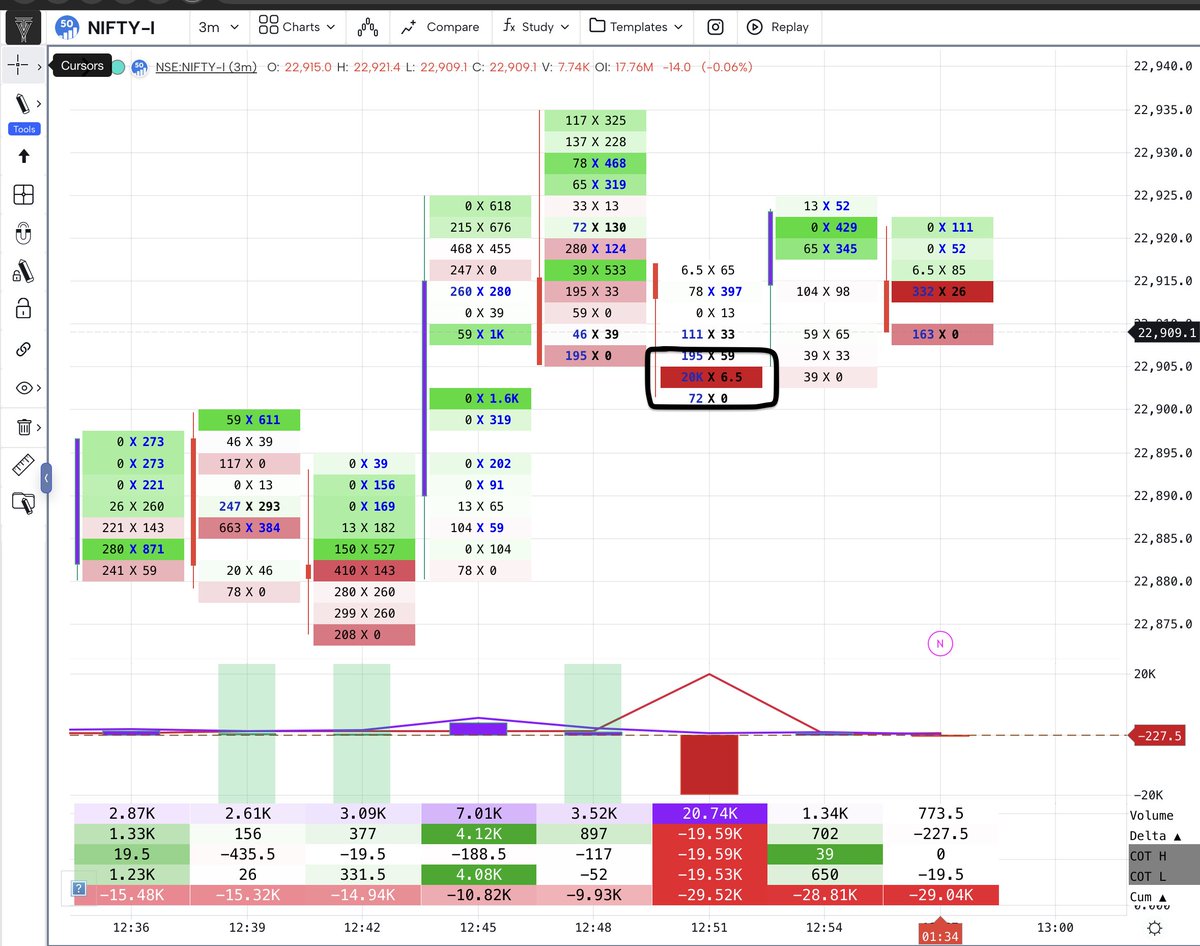Click the 280 X 871 footprint cell

(x=133, y=549)
